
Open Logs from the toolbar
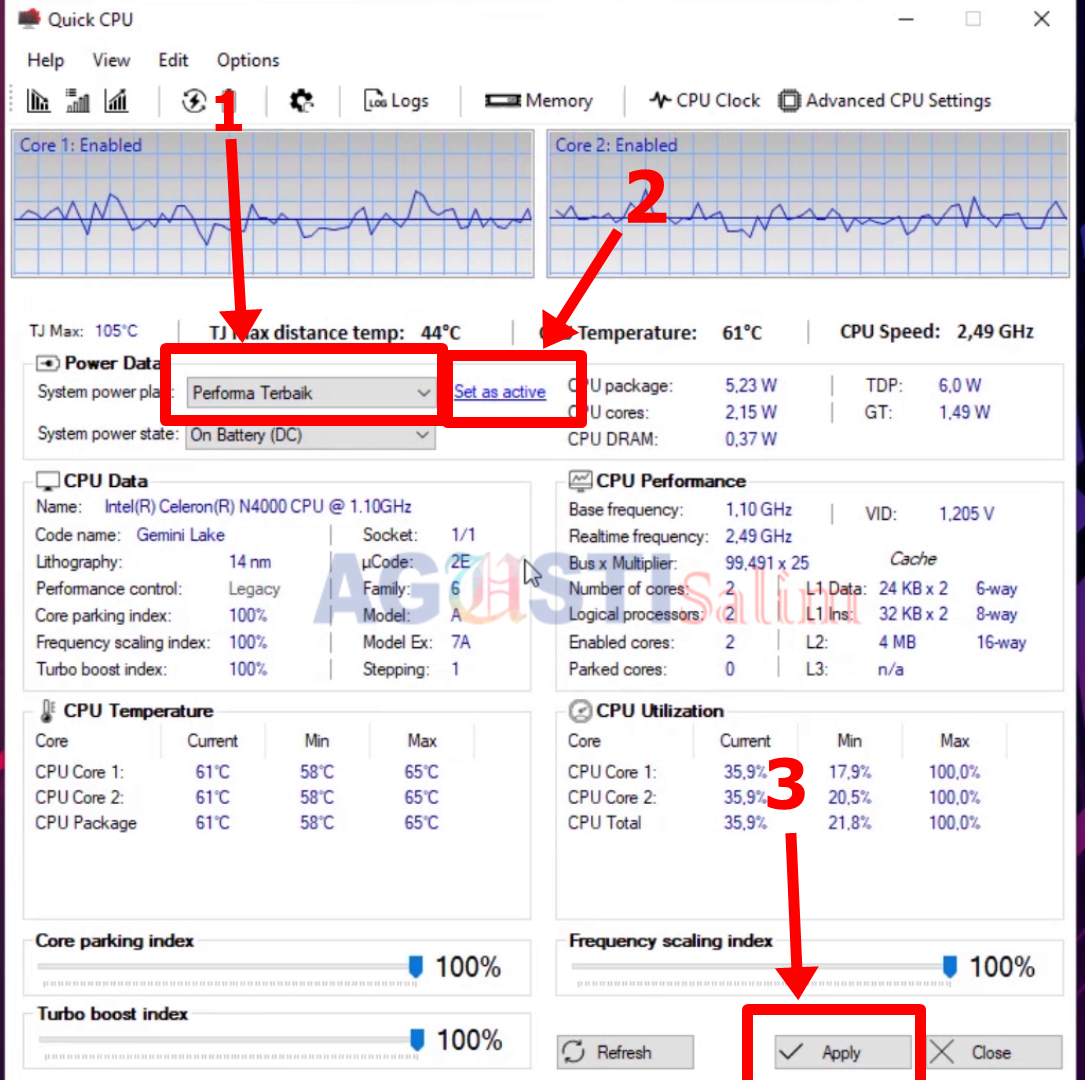click(x=396, y=101)
